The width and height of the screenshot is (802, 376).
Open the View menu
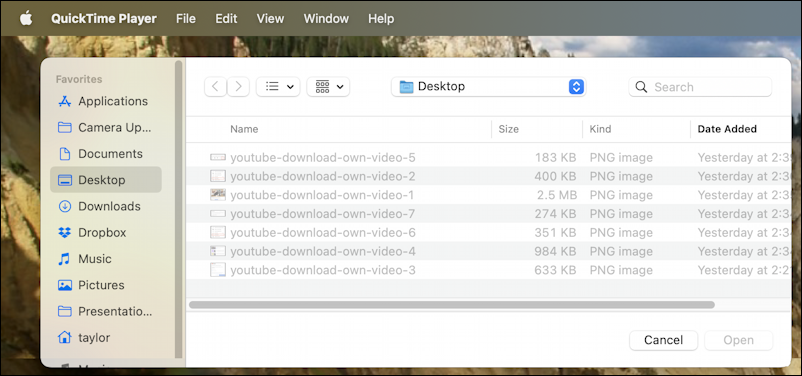270,19
